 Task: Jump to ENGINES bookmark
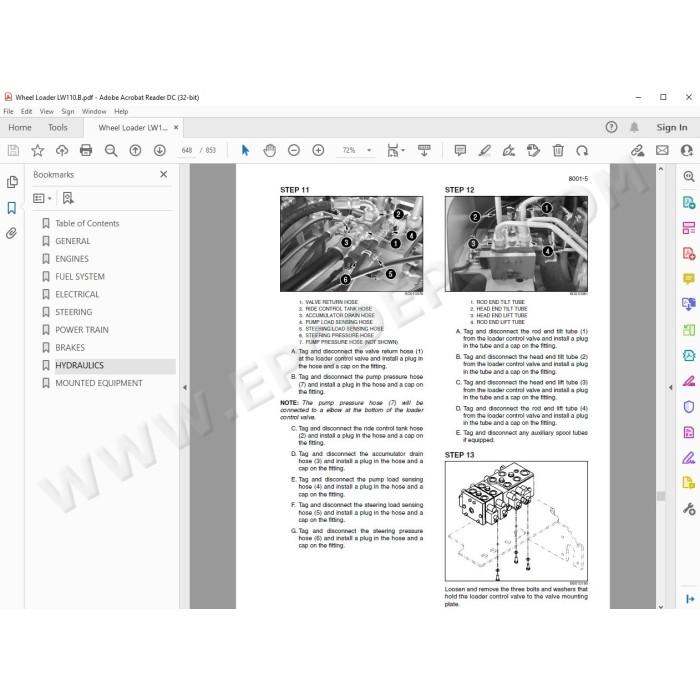pyautogui.click(x=72, y=259)
